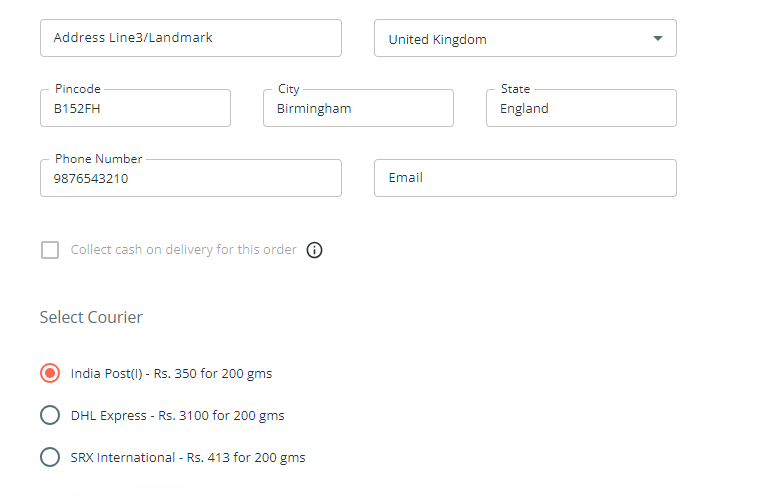Click the info icon beside cash on delivery
Image resolution: width=771 pixels, height=504 pixels.
click(x=314, y=250)
